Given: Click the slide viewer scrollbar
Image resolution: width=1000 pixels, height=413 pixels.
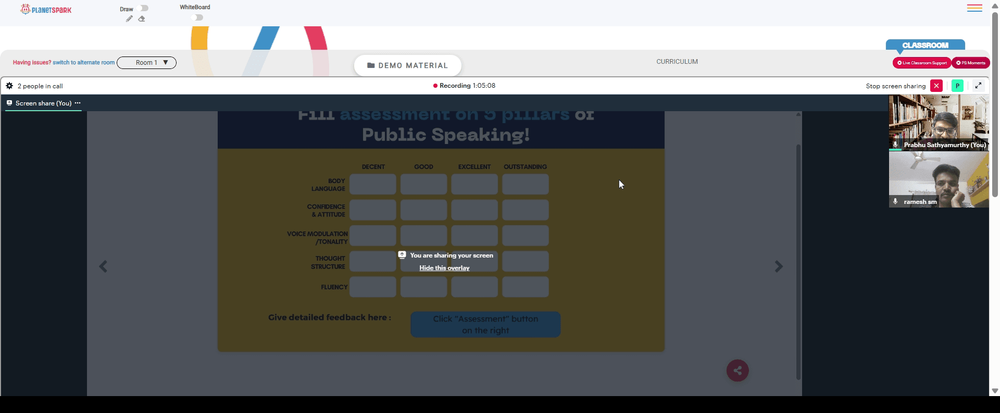Looking at the screenshot, I should click(x=798, y=261).
